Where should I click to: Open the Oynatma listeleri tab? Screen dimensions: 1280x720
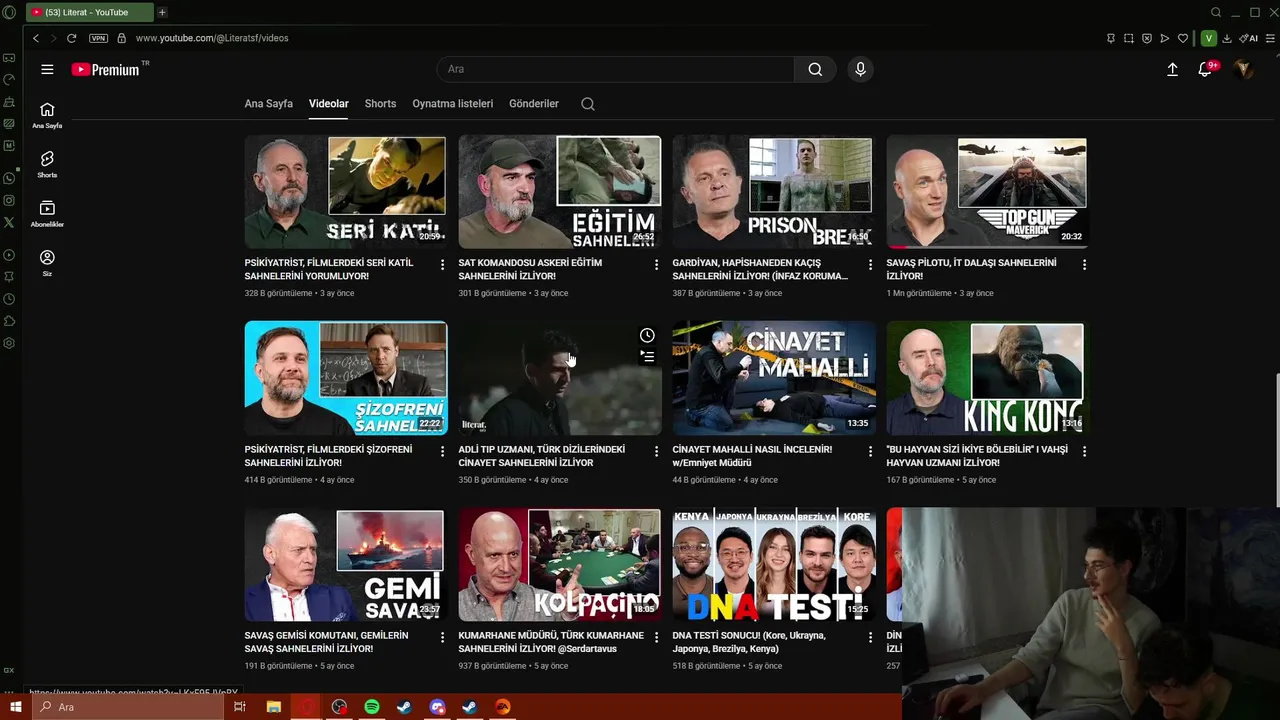(x=453, y=104)
